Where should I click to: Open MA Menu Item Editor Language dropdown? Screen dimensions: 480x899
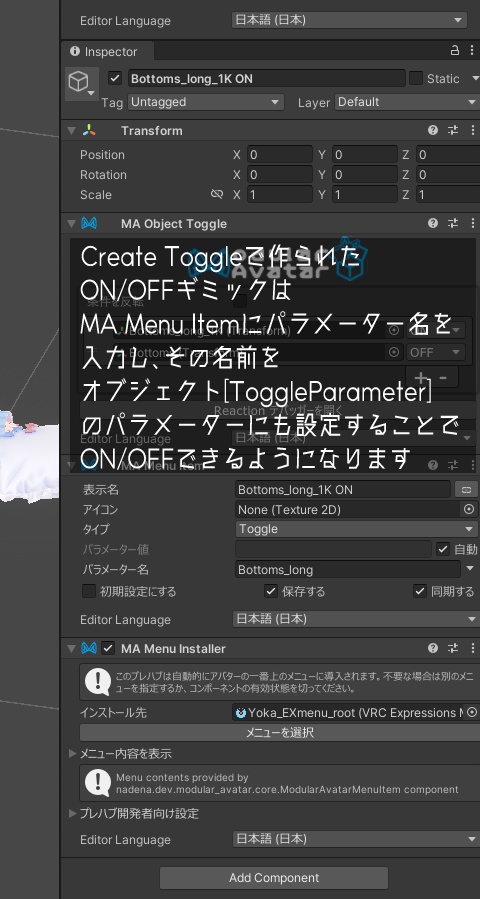356,619
